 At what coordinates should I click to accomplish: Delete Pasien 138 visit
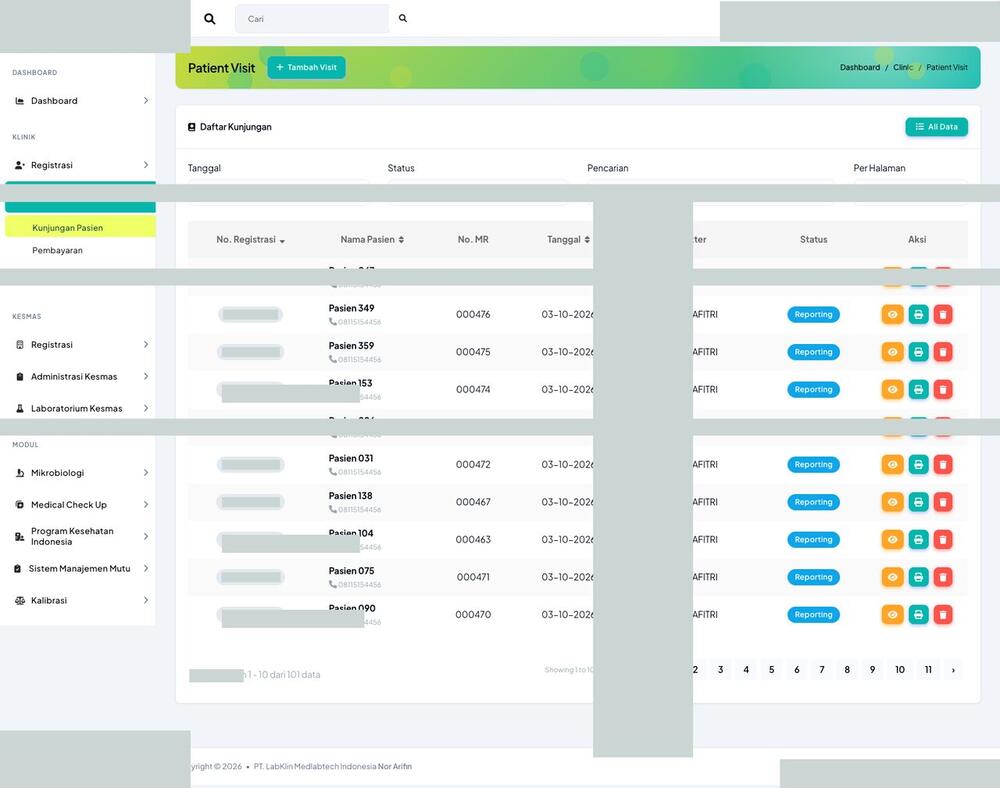tap(943, 502)
